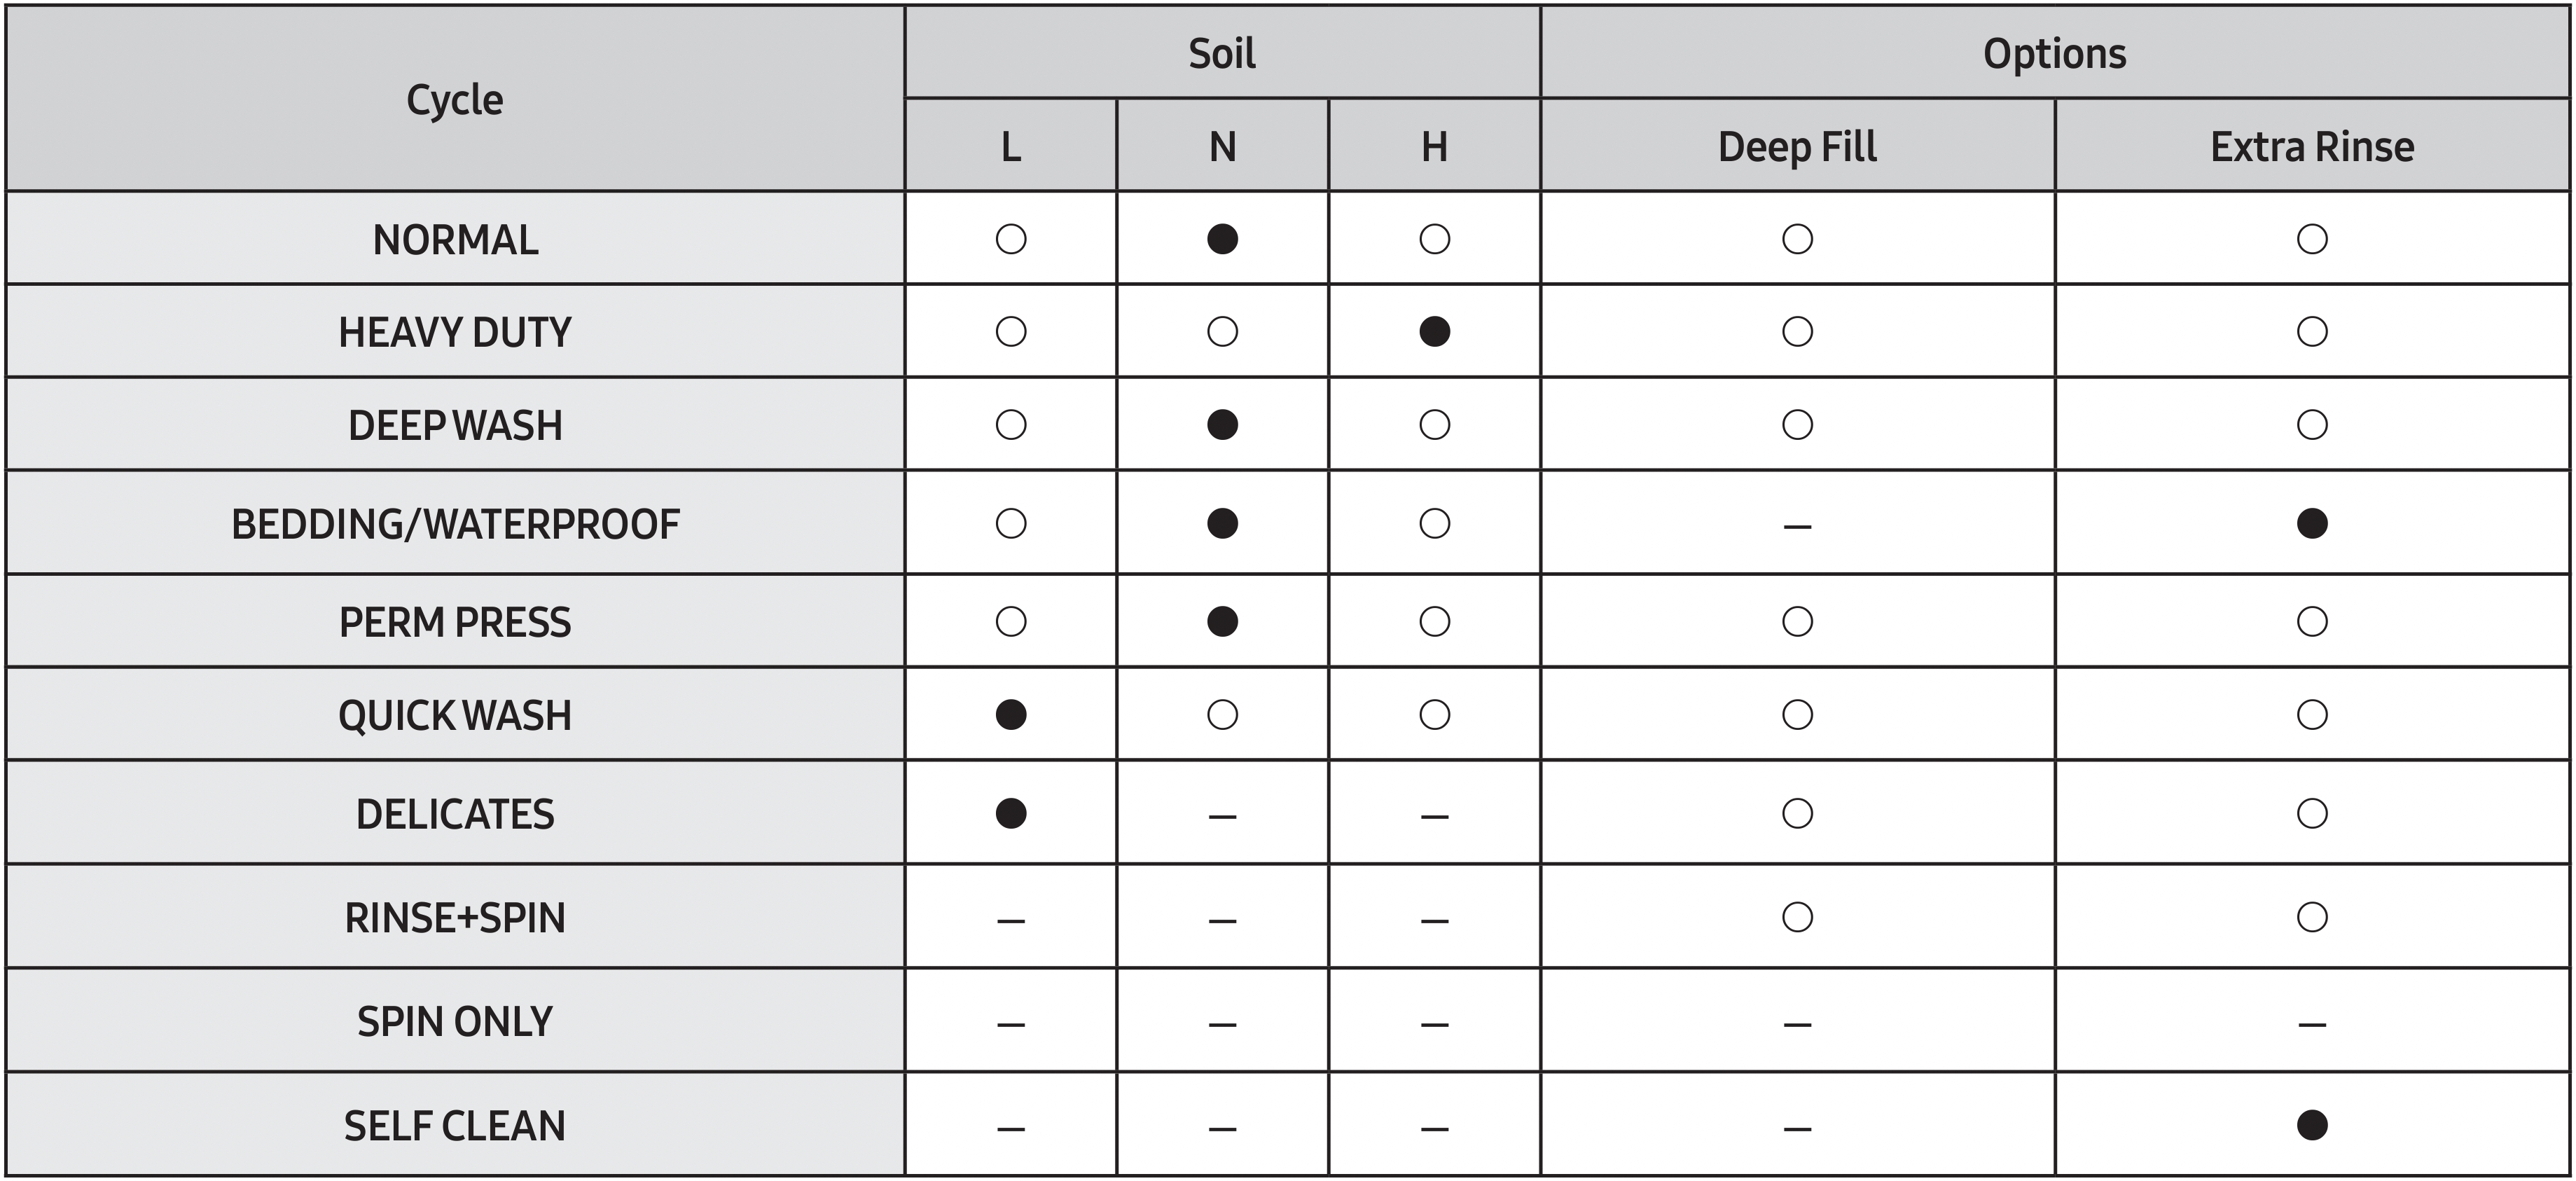Select the BEDDING/WATERPROOF cycle label
Screen dimensions: 2576x1181
coord(455,523)
